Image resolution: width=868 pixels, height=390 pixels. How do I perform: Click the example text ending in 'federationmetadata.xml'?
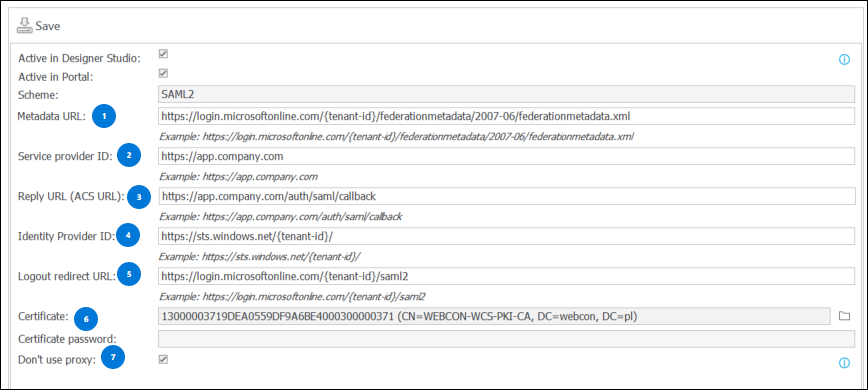tap(396, 137)
